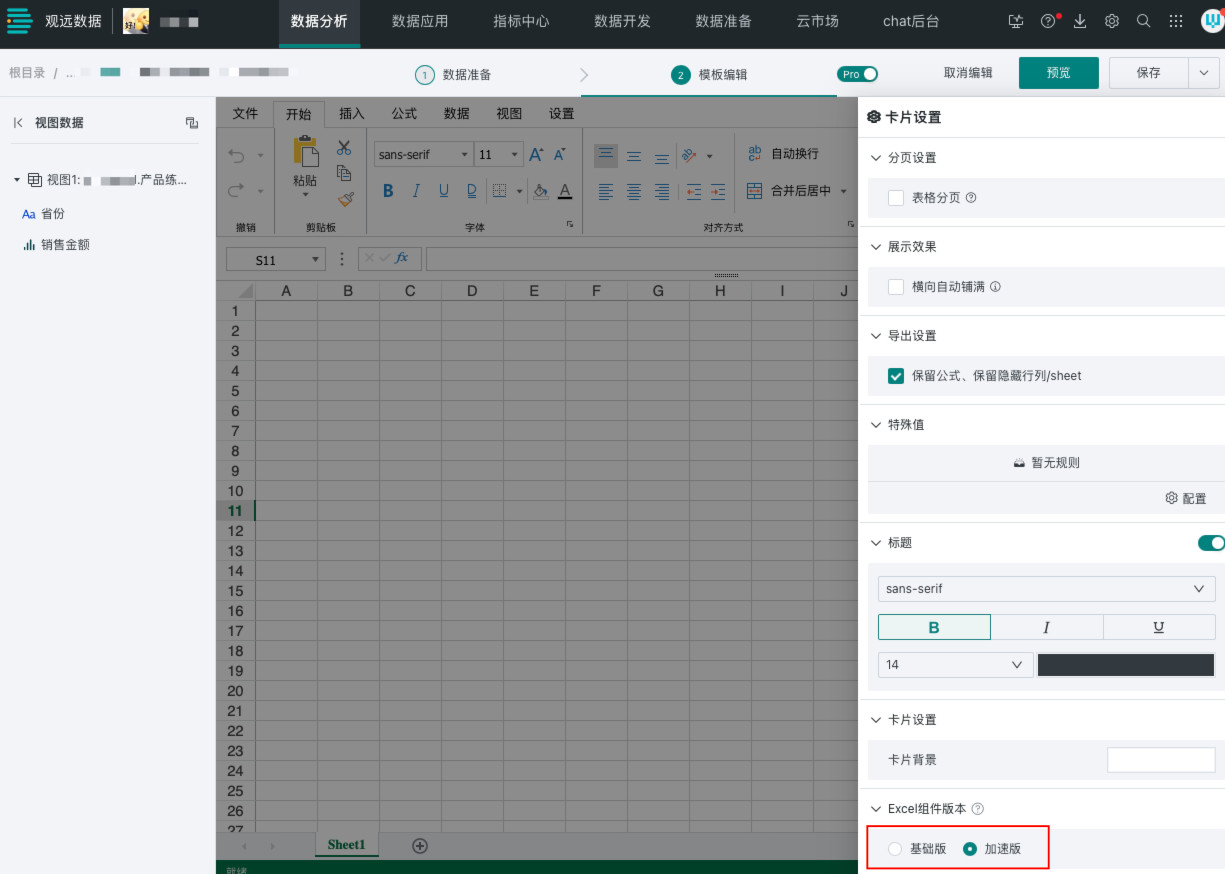Select the format painter brush icon
The width and height of the screenshot is (1225, 874).
point(346,199)
